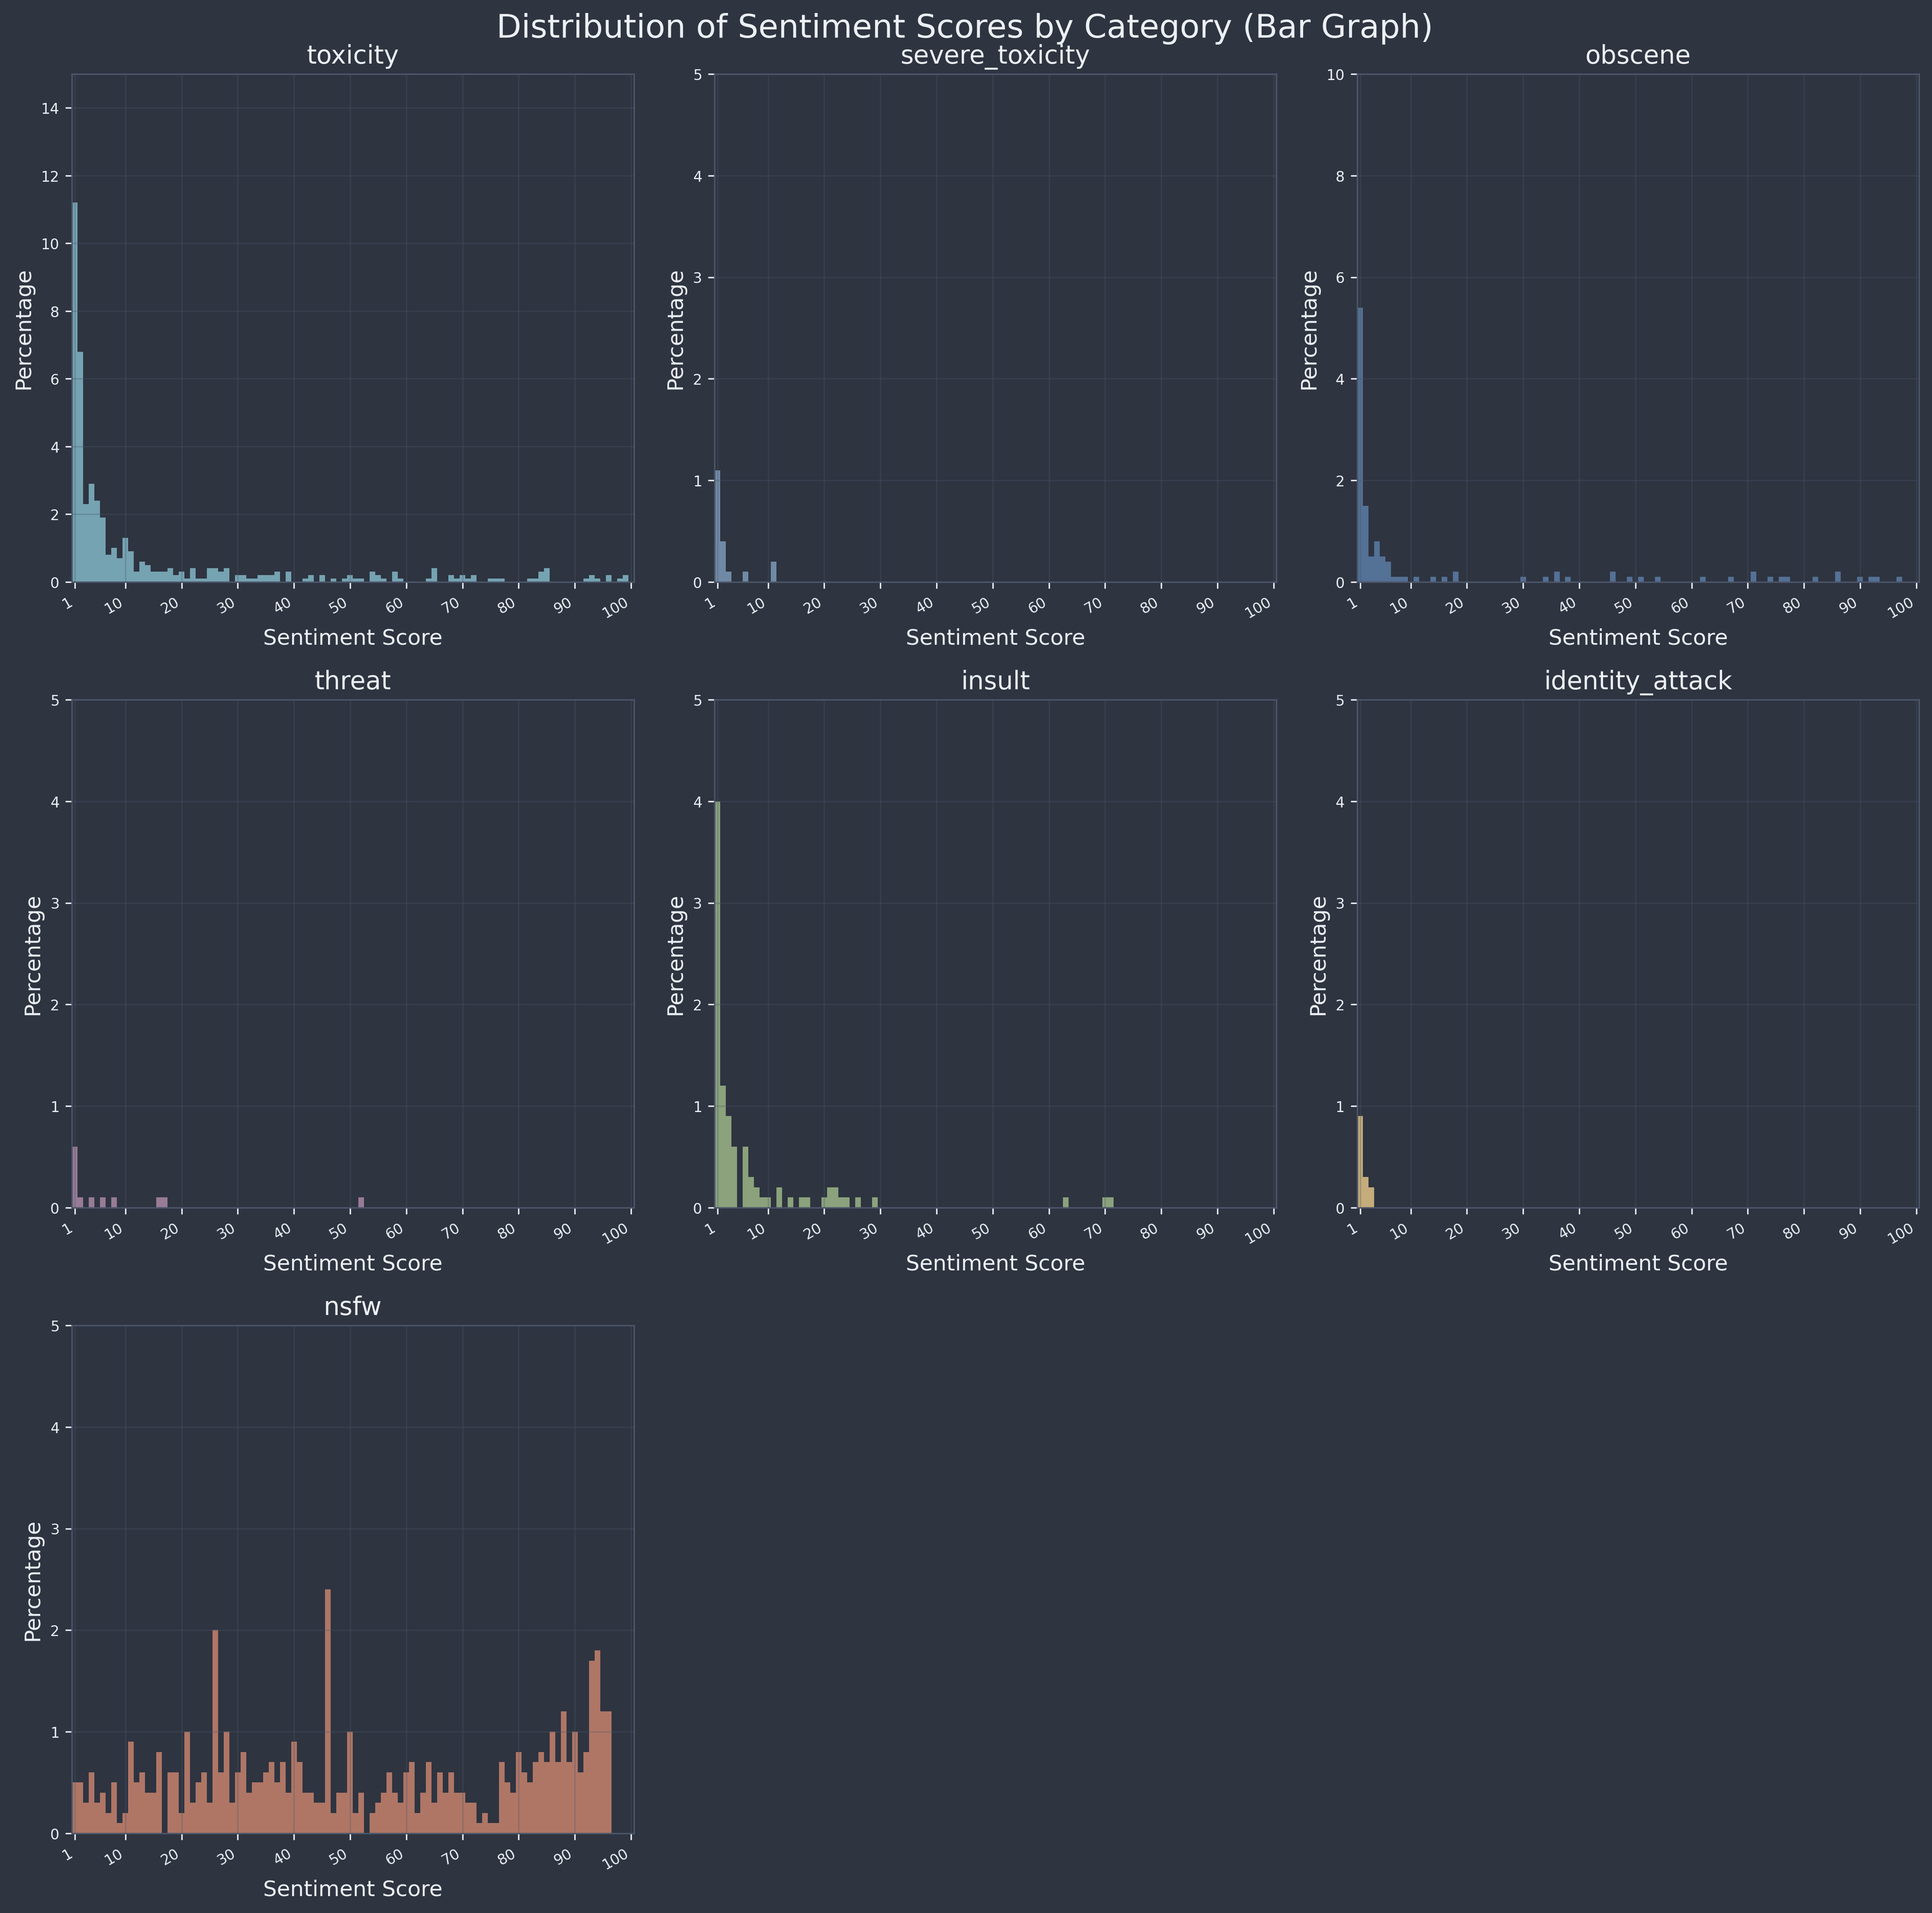Screen dimensions: 1932x1913
Task: Select 'Sentiment Score' label under severe_toxicity chart
Action: click(995, 637)
